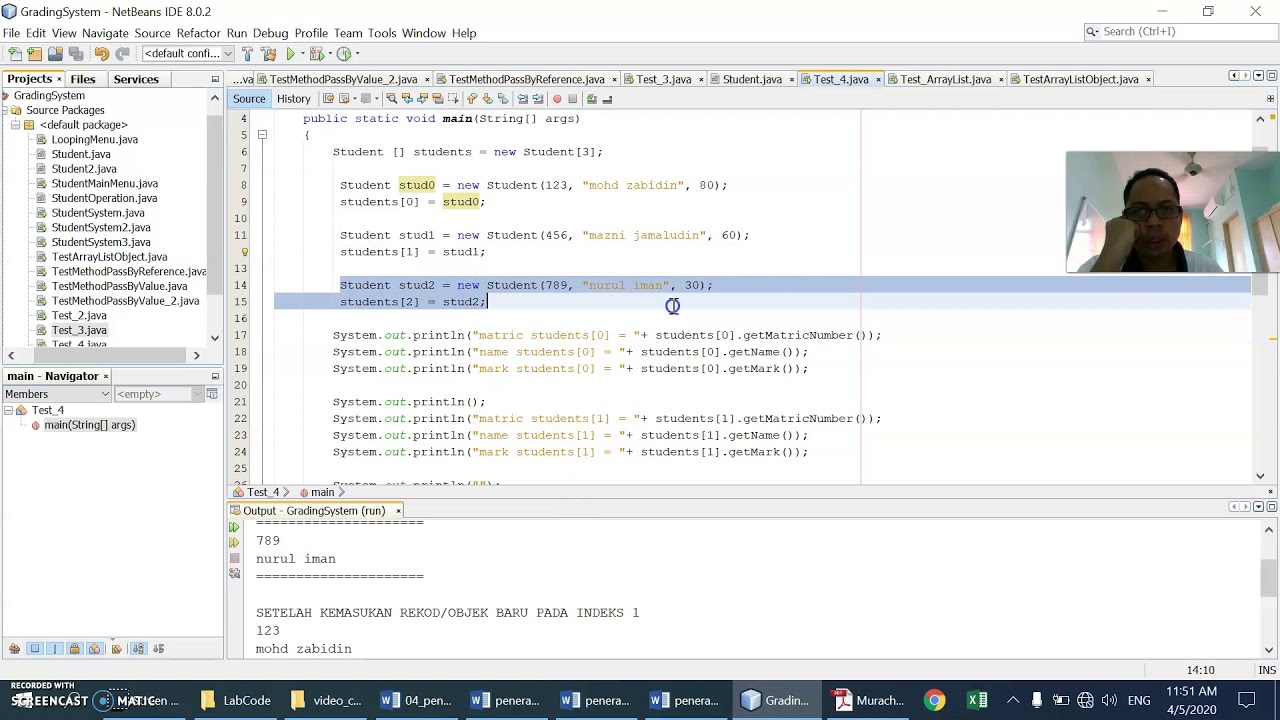Toggle Show Non-Public Members in Navigator
The height and width of the screenshot is (720, 1280).
coord(75,649)
